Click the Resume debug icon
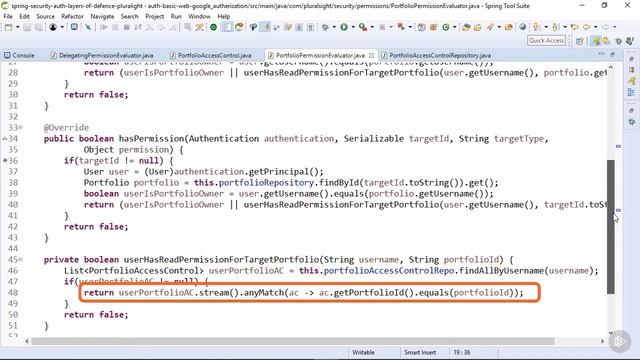The image size is (640, 360). pos(104,27)
